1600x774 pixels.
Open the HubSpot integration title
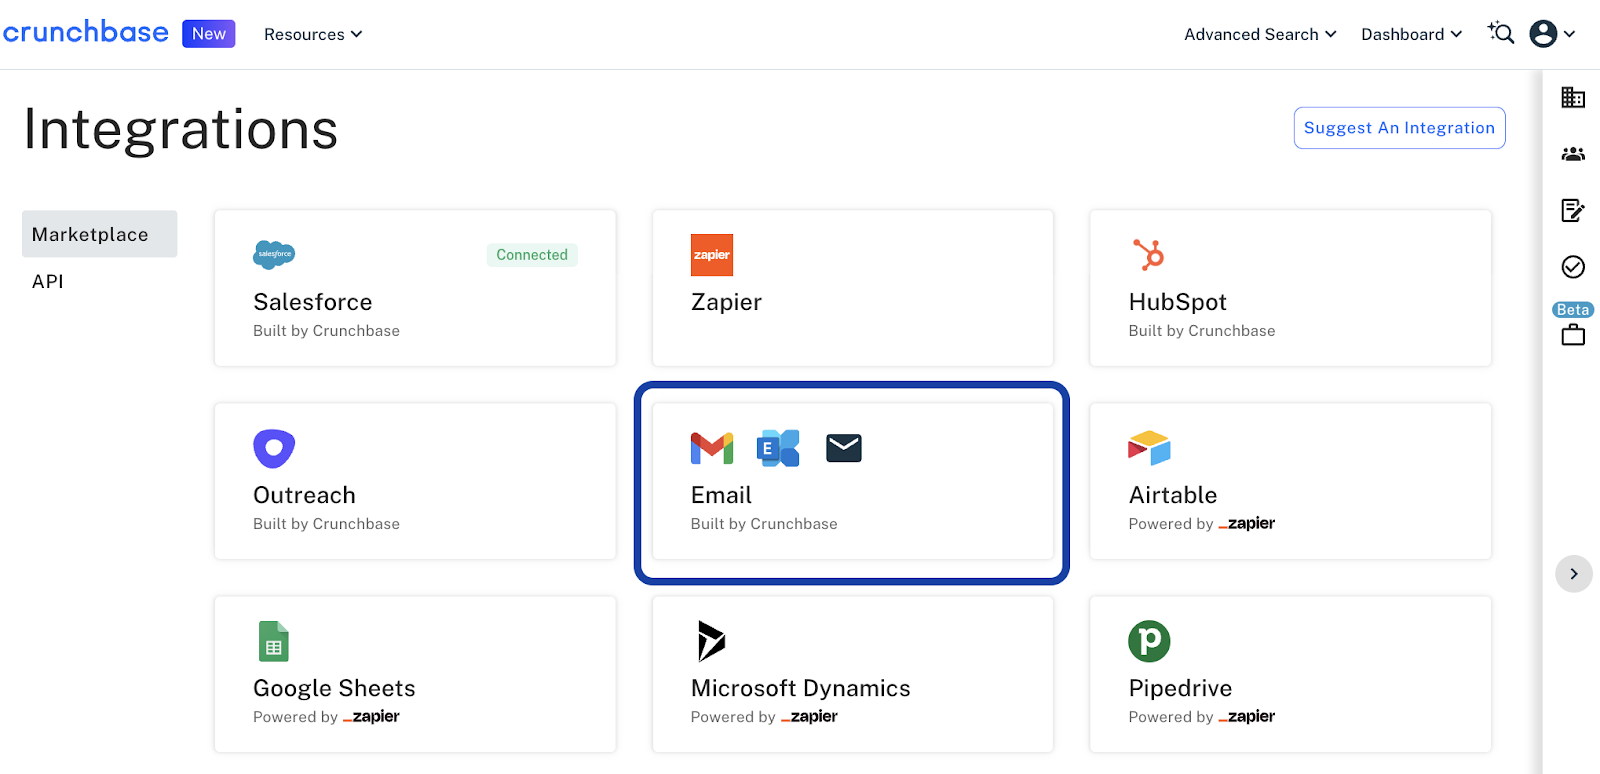coord(1178,302)
